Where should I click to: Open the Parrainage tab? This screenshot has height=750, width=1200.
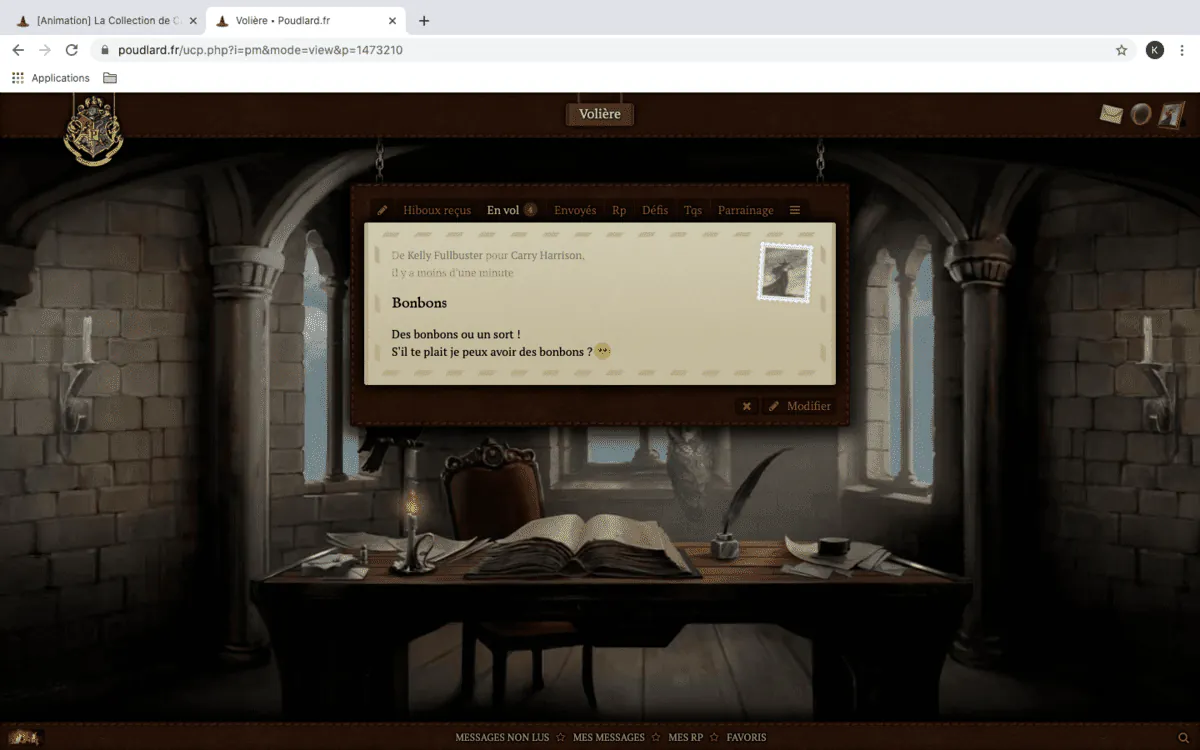coord(746,210)
